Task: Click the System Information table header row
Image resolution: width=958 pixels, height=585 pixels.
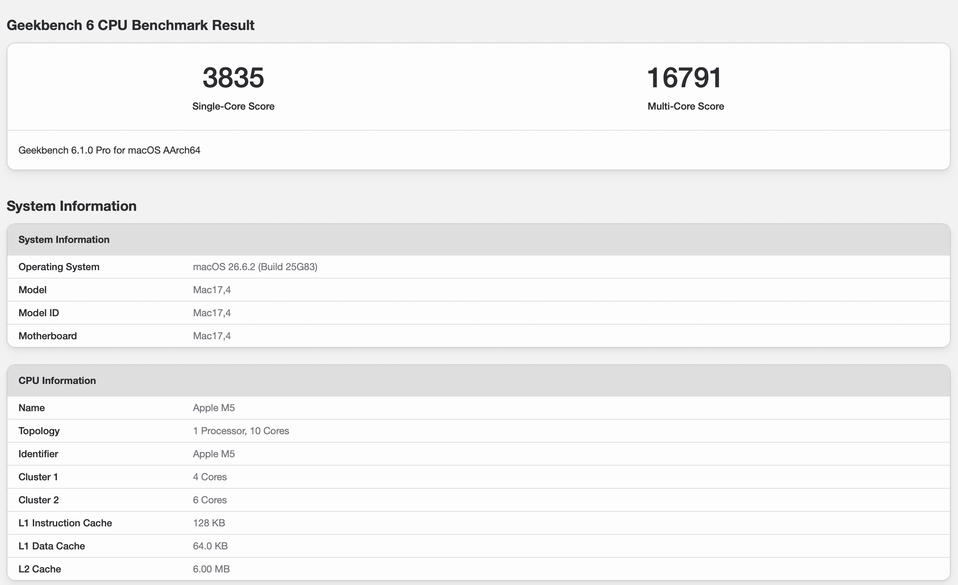Action: [x=478, y=240]
